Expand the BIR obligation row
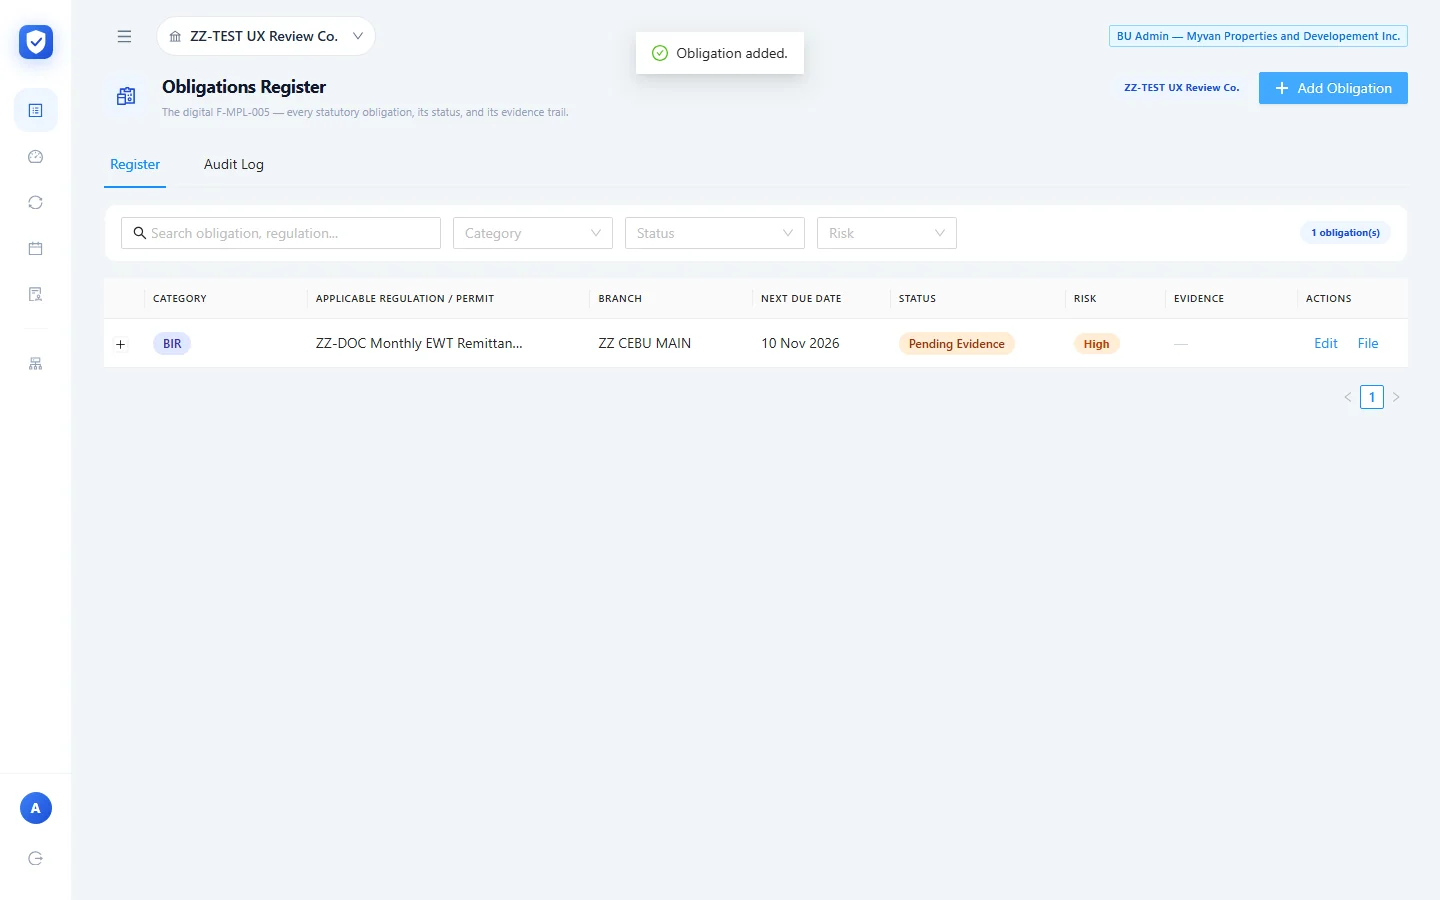This screenshot has height=900, width=1440. (120, 344)
